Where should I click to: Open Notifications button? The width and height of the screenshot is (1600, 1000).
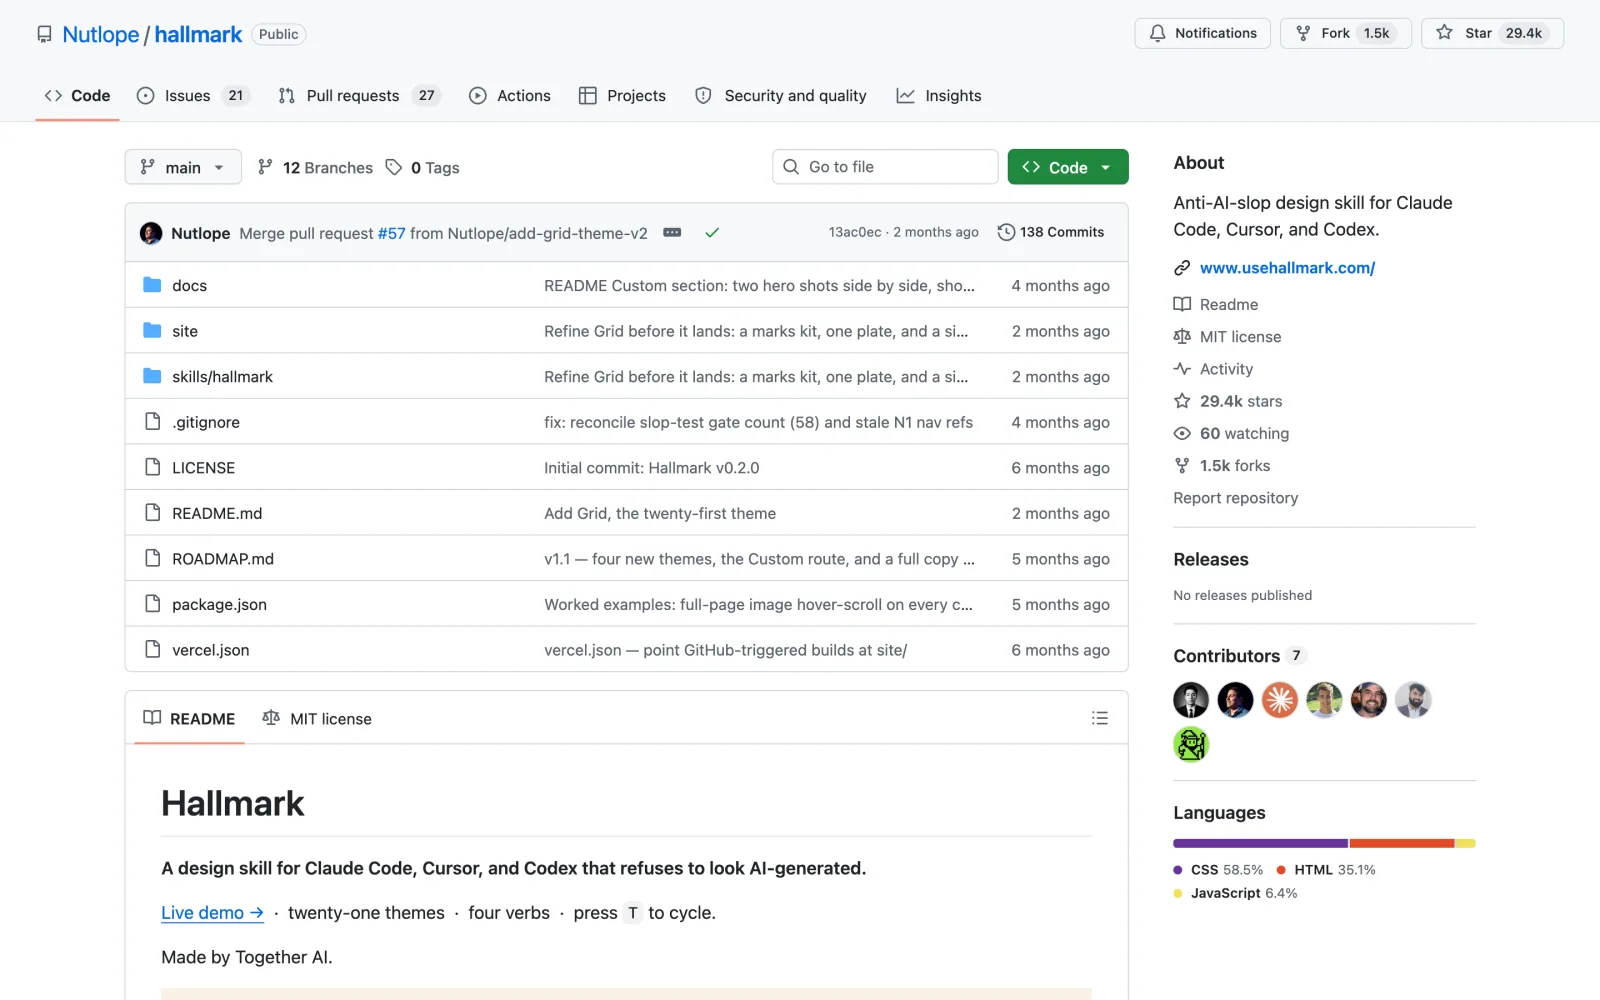click(x=1202, y=33)
